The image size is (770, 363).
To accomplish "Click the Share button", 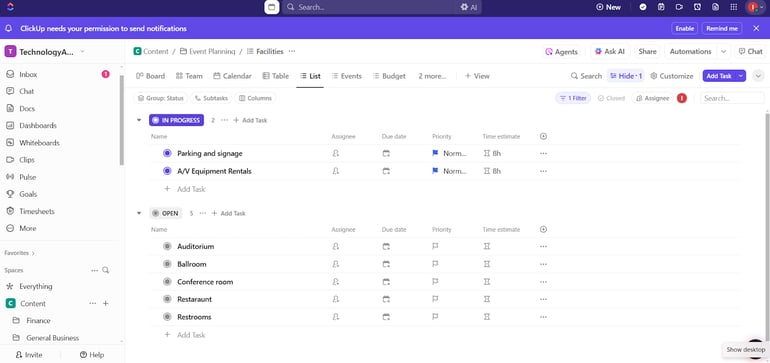I will click(x=647, y=51).
